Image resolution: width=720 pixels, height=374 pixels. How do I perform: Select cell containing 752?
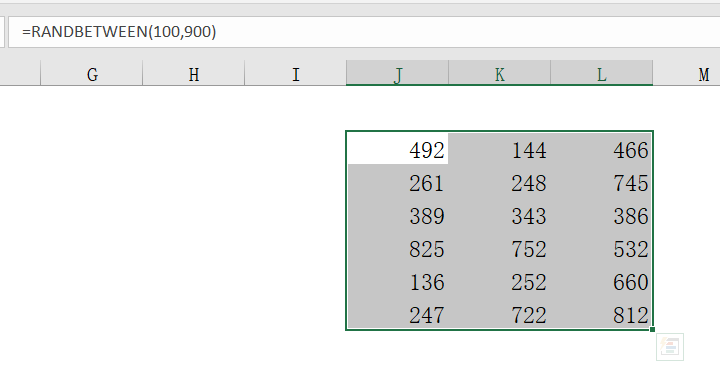pos(500,247)
